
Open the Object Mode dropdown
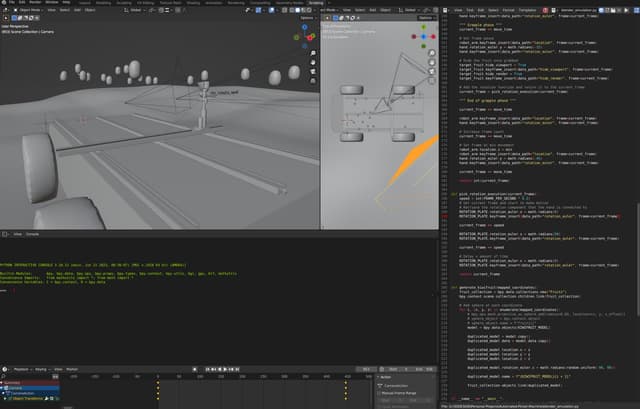(x=32, y=10)
